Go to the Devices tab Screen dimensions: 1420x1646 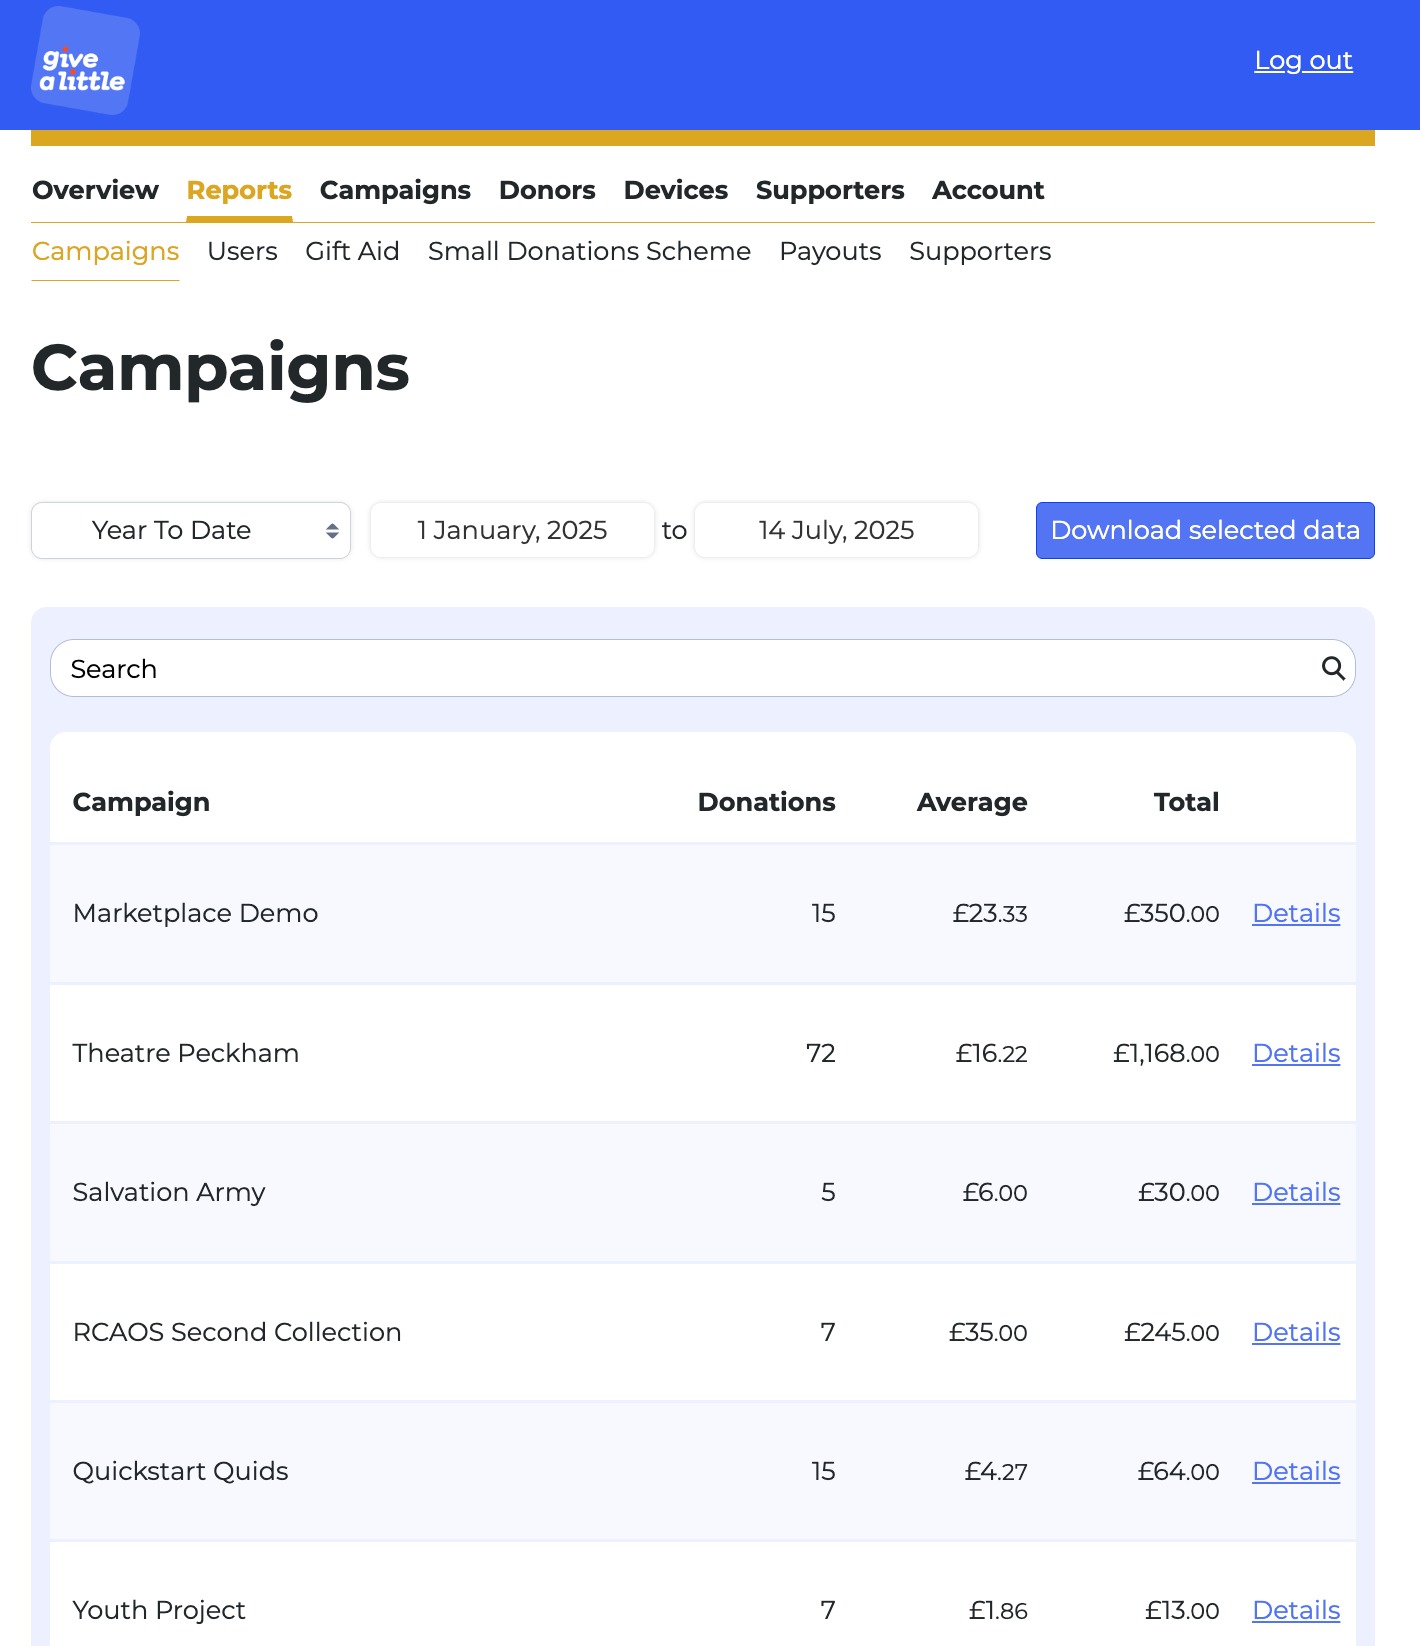point(676,190)
